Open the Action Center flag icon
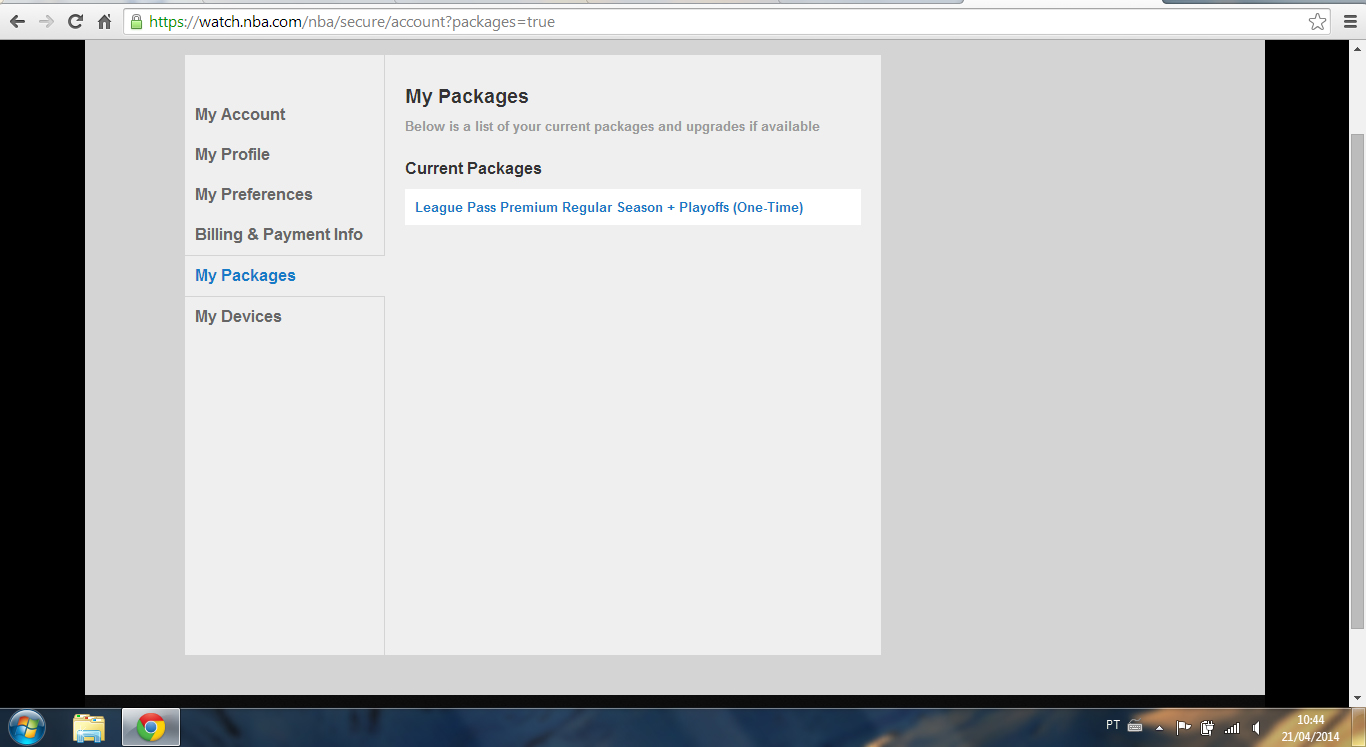Viewport: 1366px width, 747px height. 1183,727
